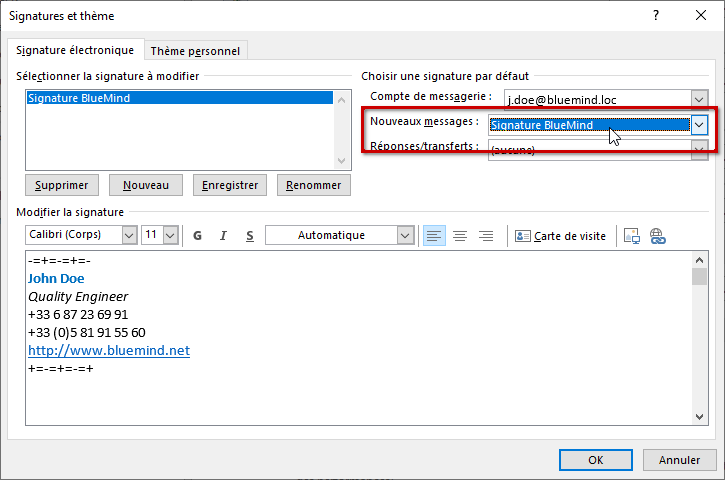Align signature text to the right

tap(486, 236)
